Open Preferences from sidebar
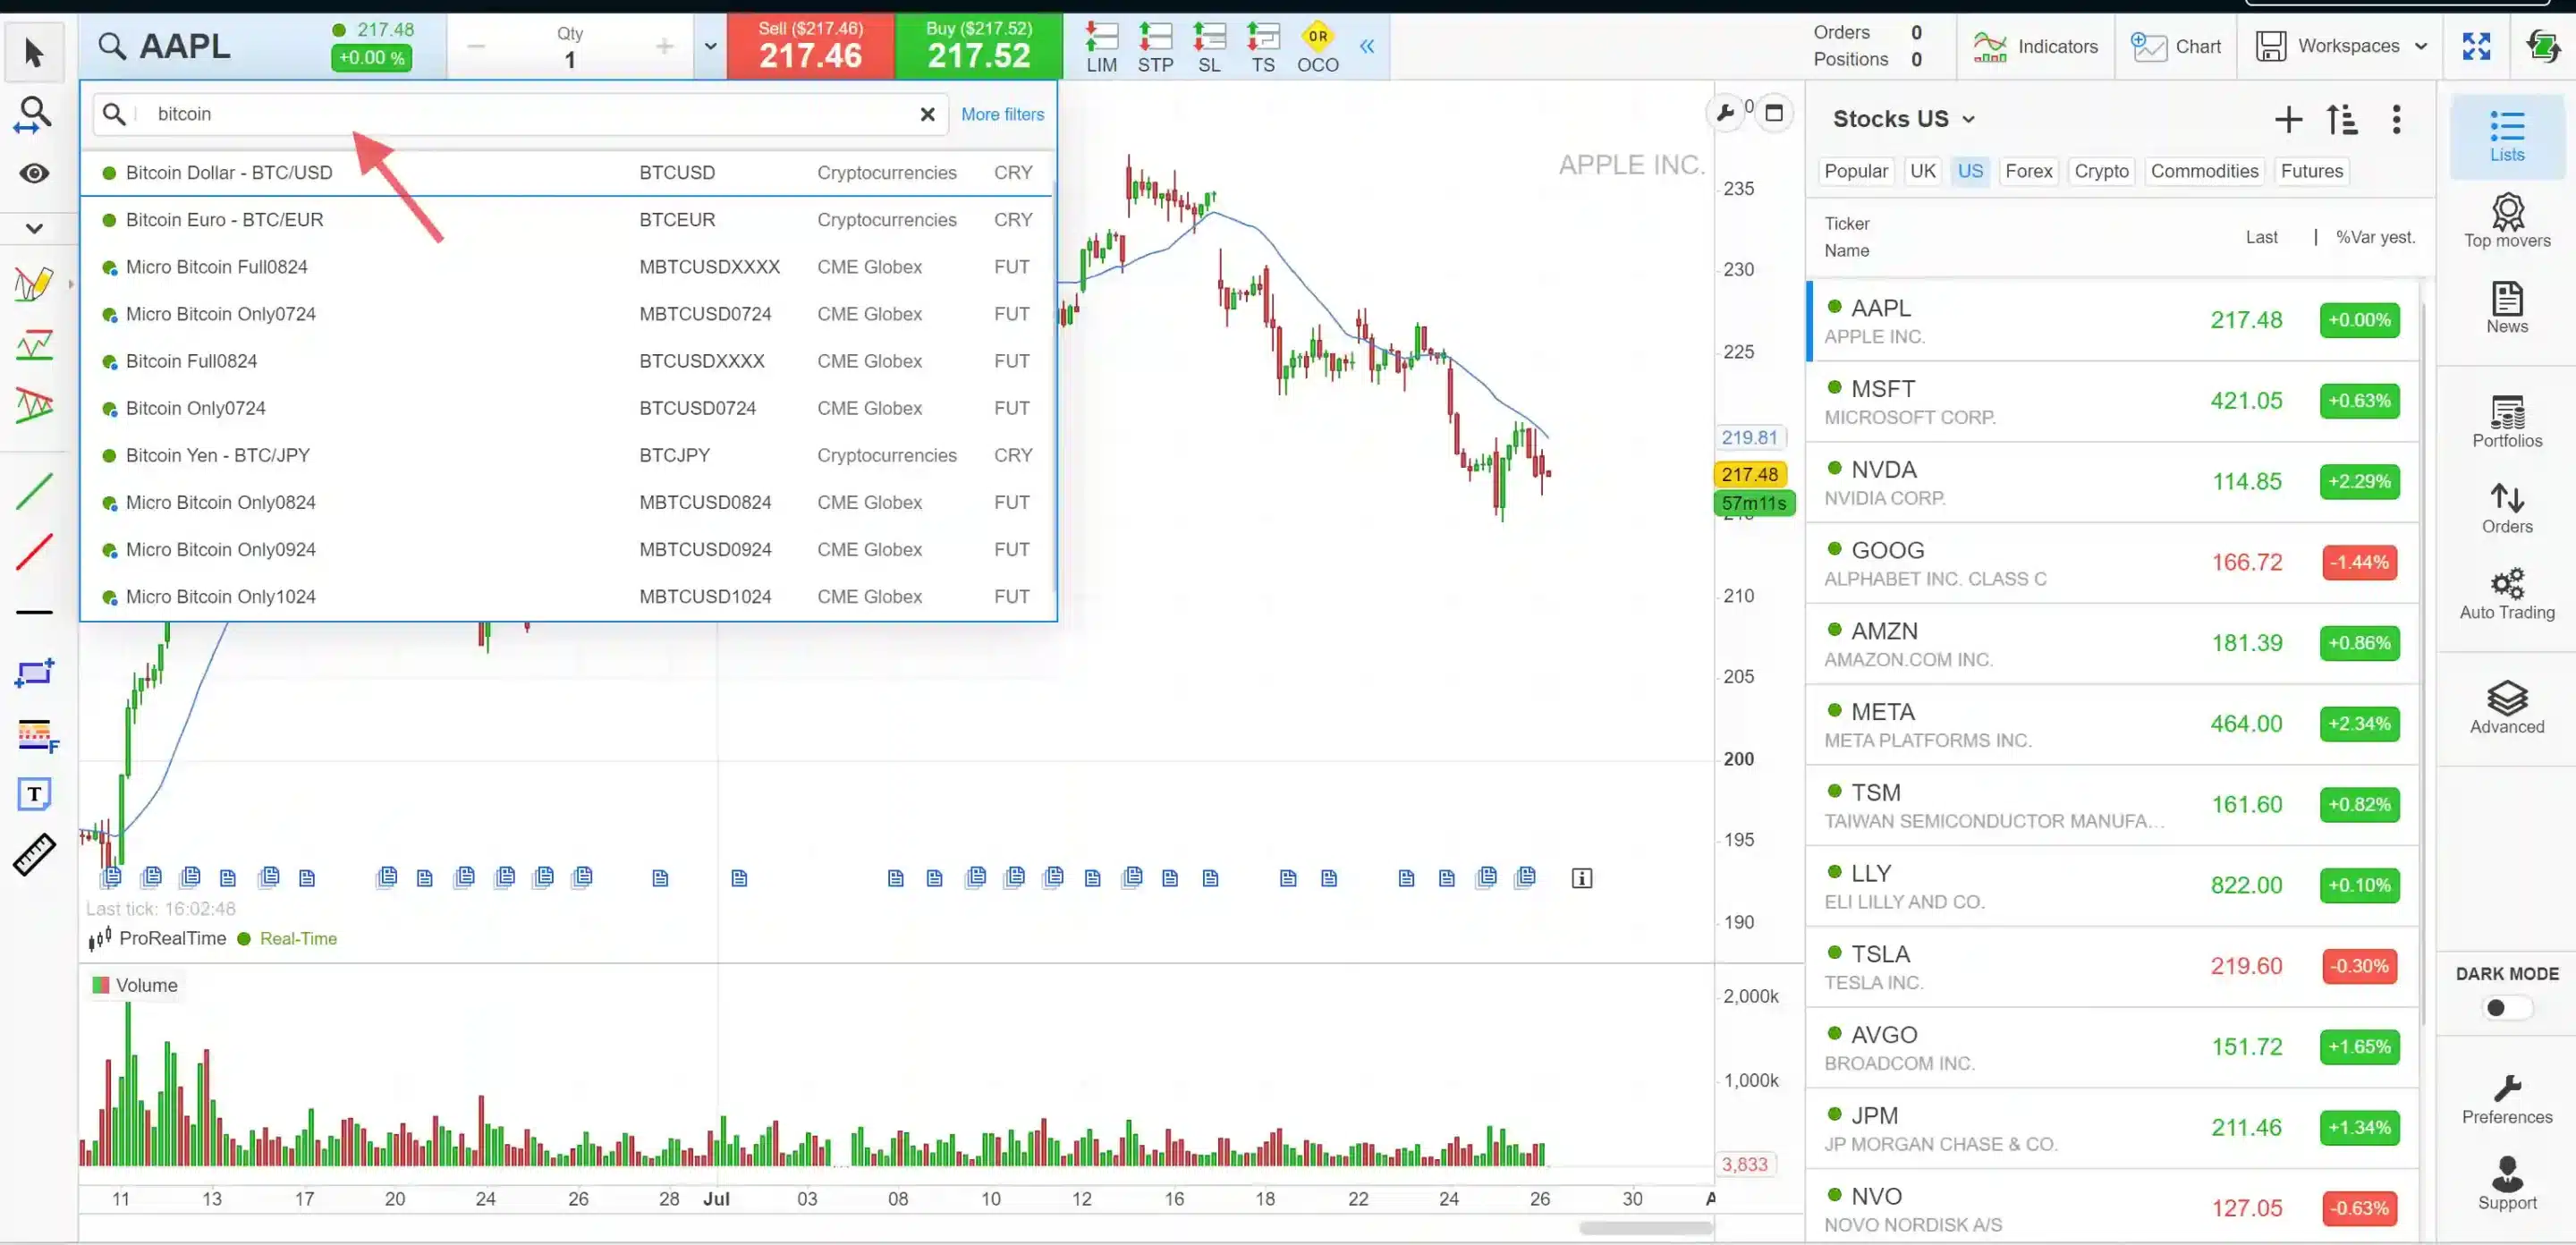Viewport: 2576px width, 1245px height. click(x=2506, y=1099)
